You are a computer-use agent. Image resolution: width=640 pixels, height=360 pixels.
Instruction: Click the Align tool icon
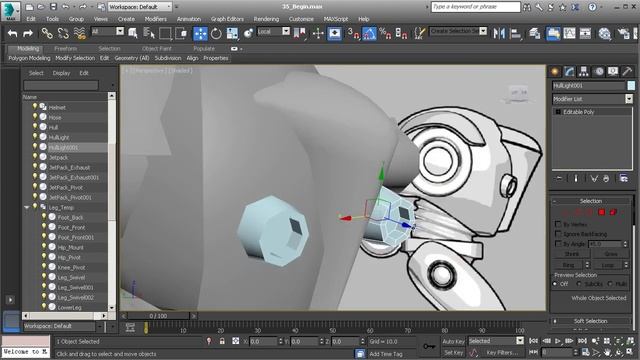516,33
